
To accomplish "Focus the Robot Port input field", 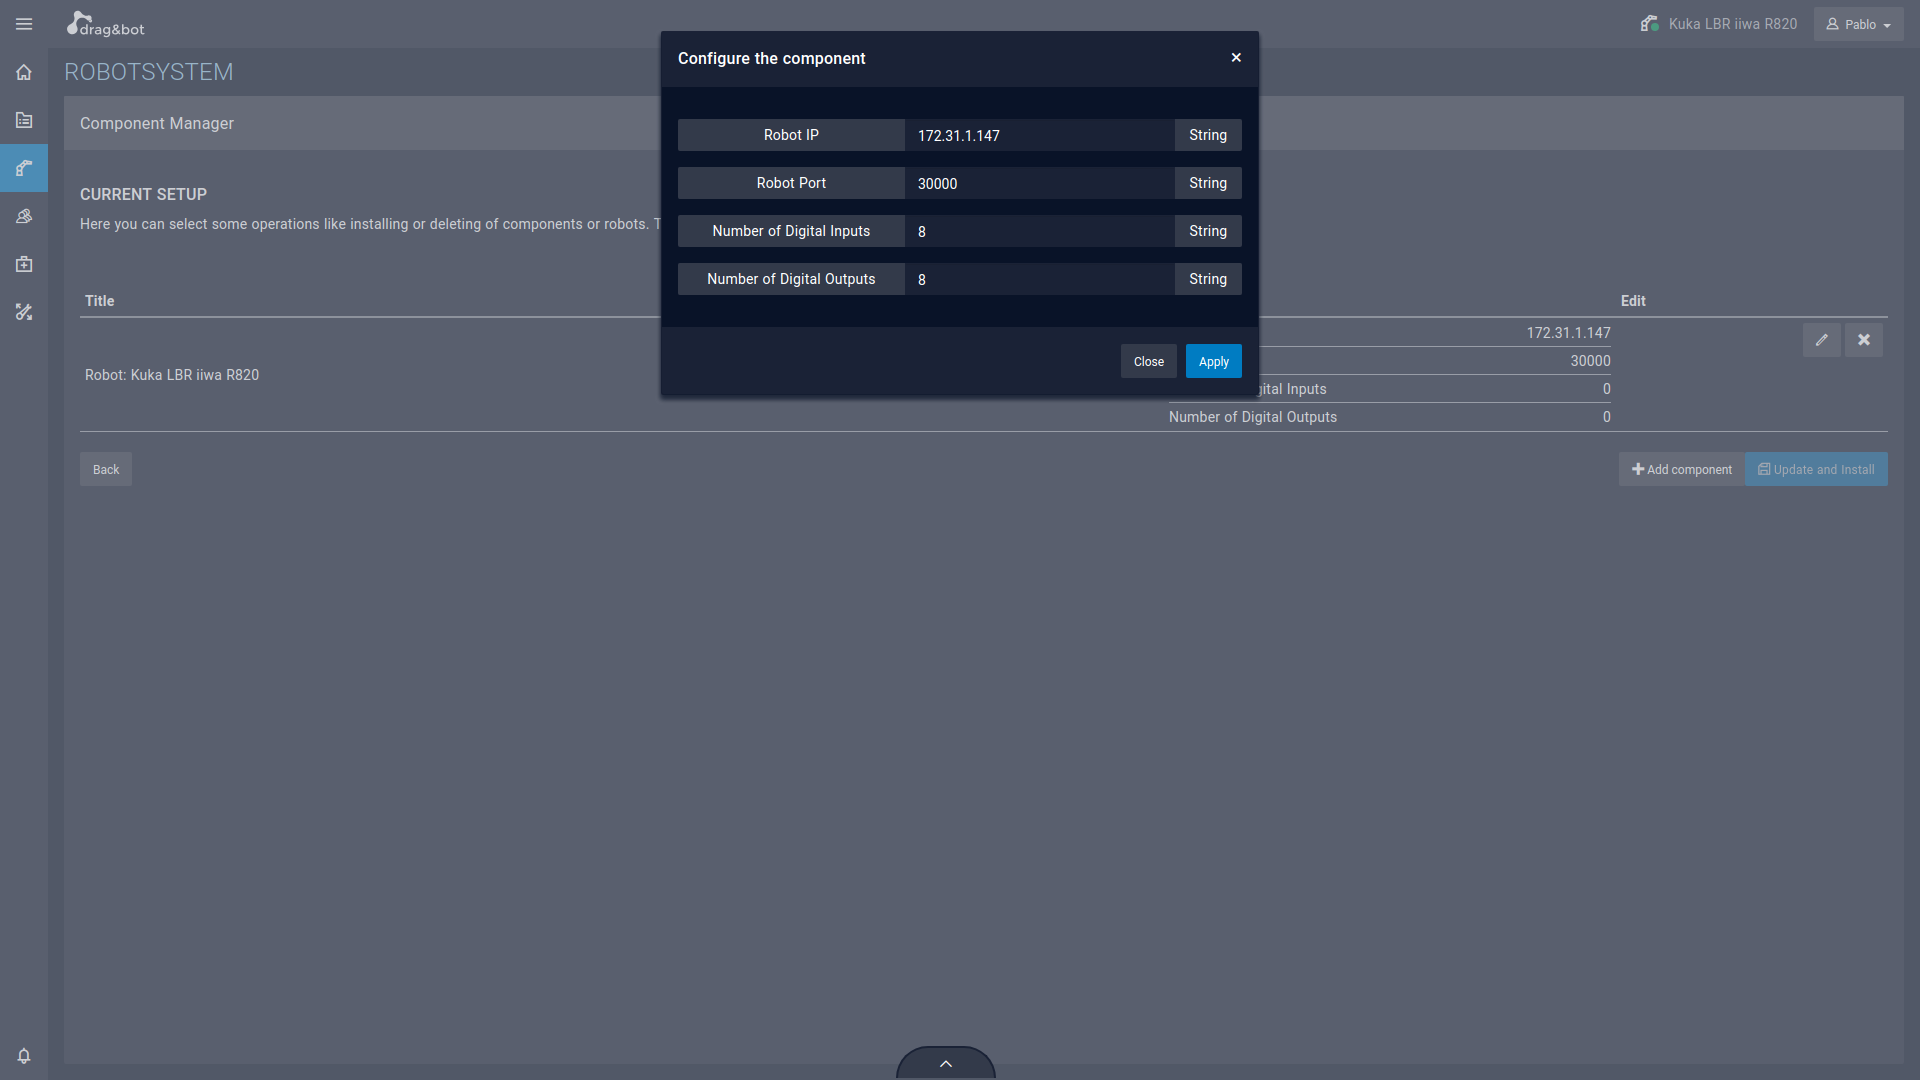I will tap(1040, 183).
